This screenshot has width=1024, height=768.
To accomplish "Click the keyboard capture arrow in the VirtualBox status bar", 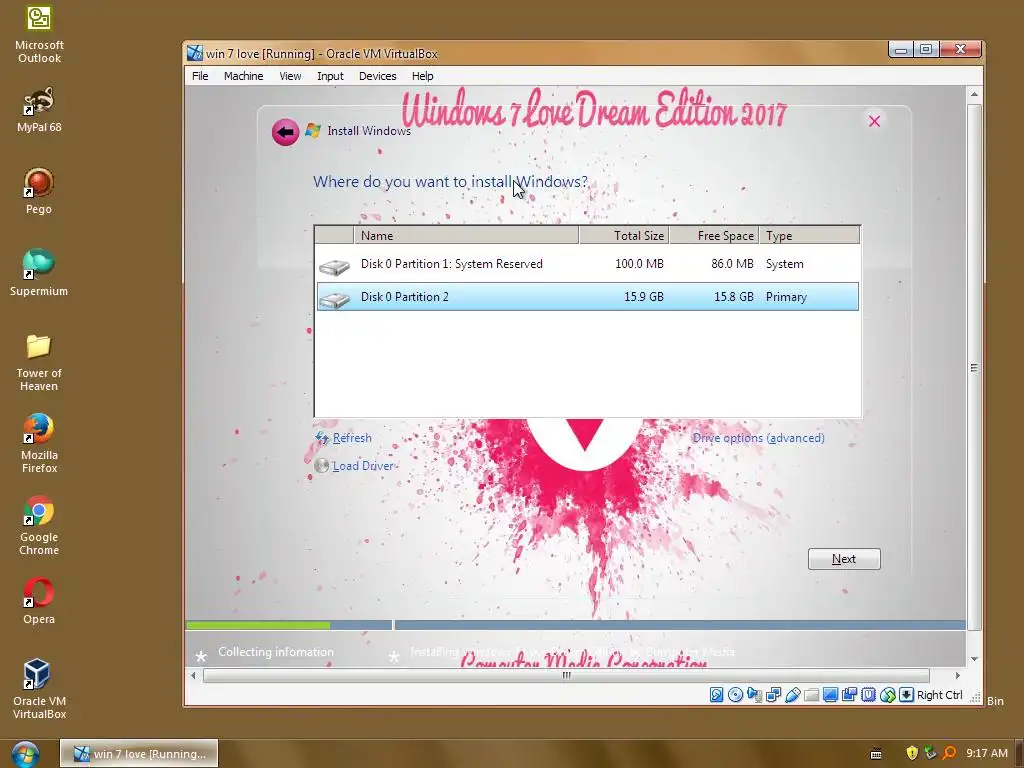I will tap(906, 695).
